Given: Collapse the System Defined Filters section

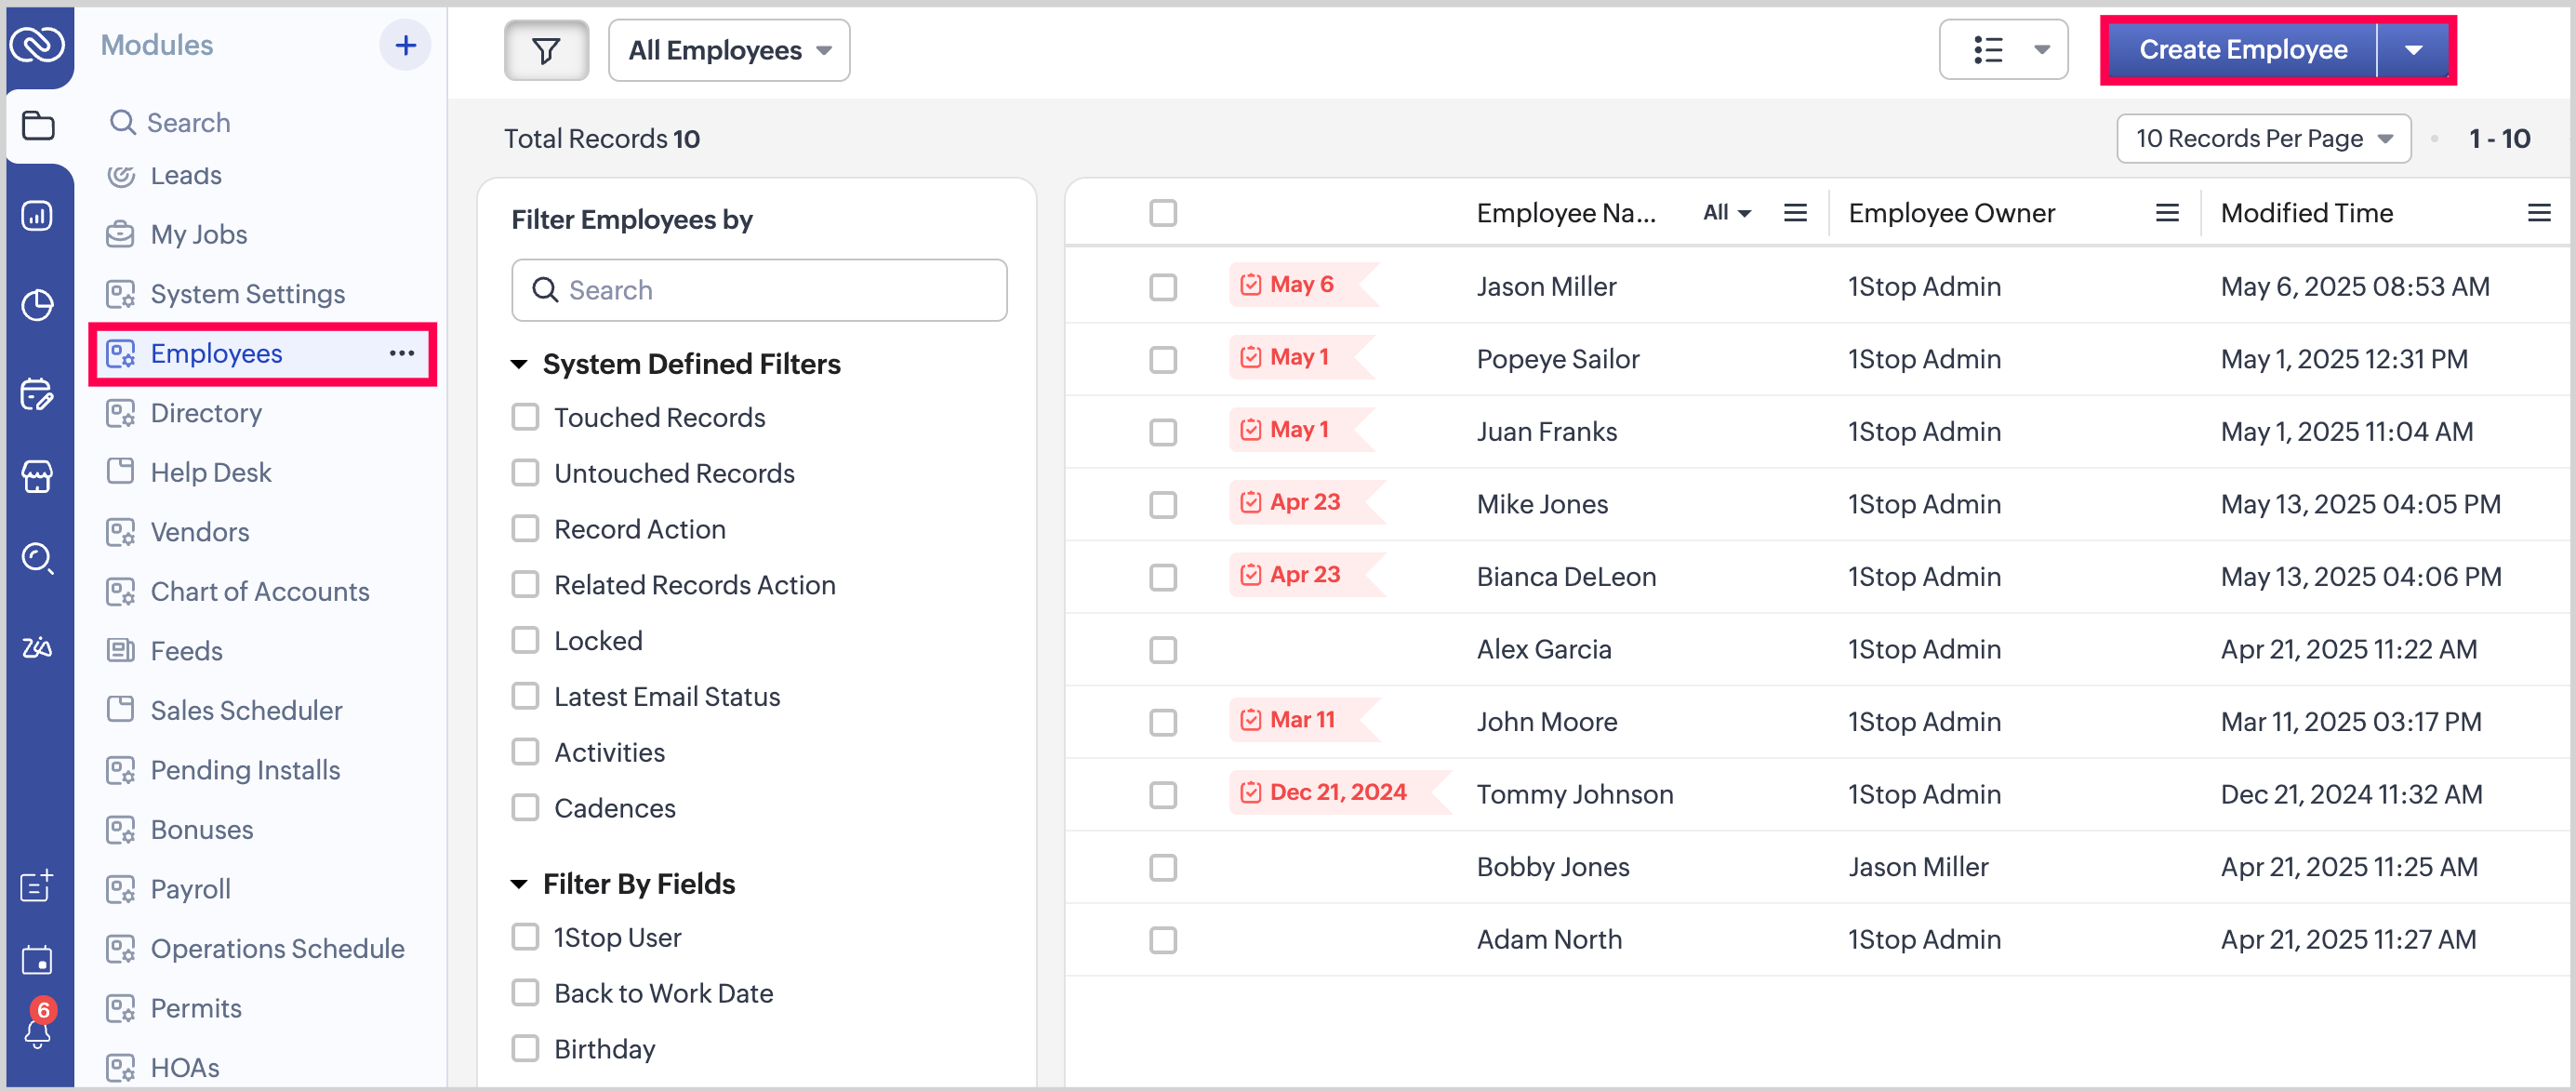Looking at the screenshot, I should [519, 364].
